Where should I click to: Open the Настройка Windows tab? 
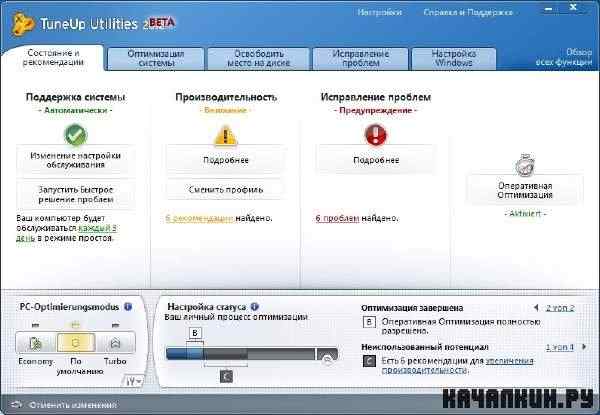[454, 59]
